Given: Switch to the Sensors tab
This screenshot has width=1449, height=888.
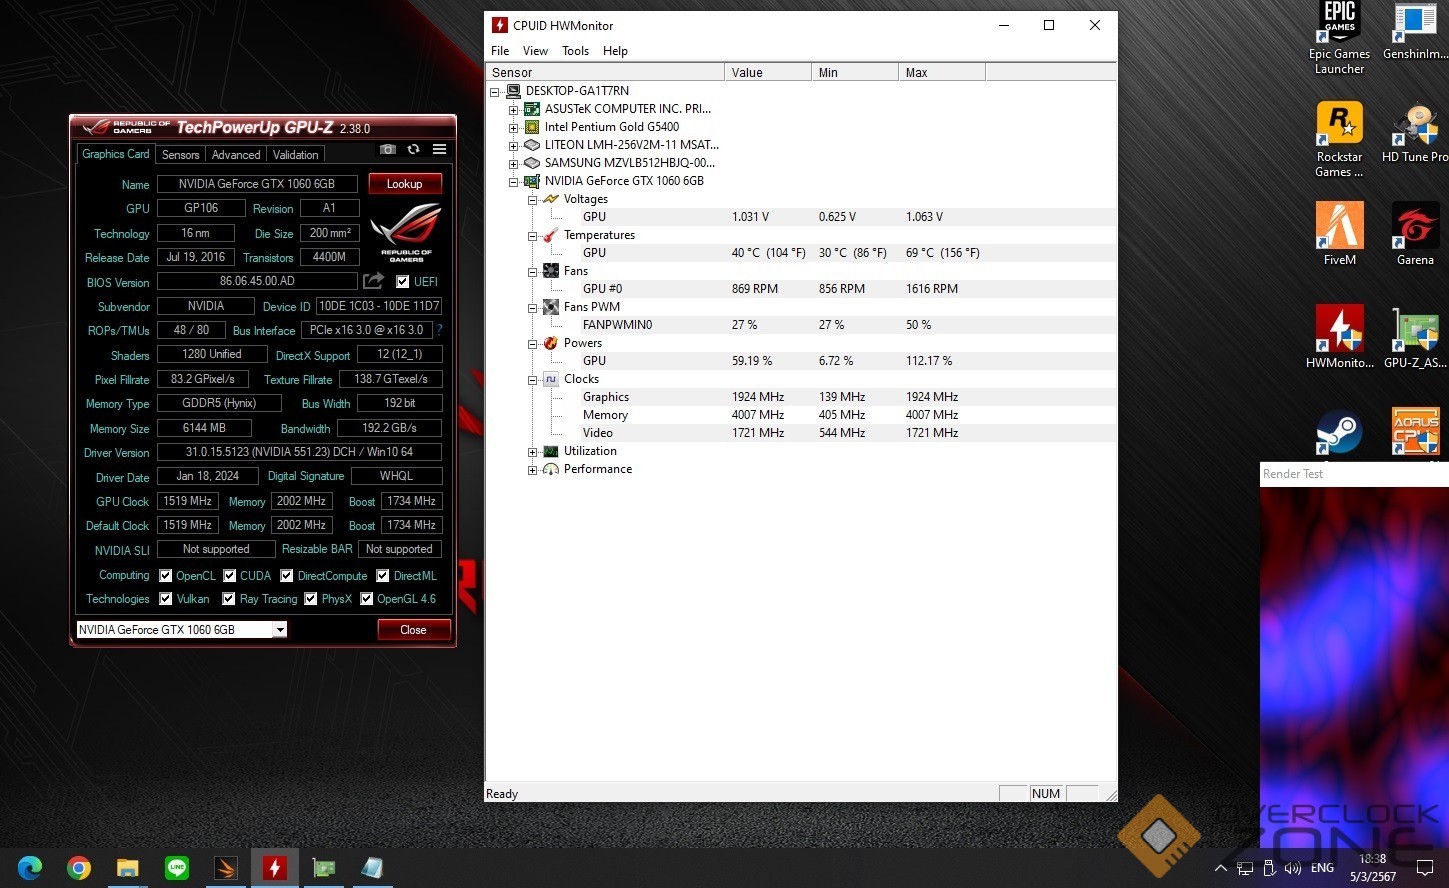Looking at the screenshot, I should [x=180, y=155].
